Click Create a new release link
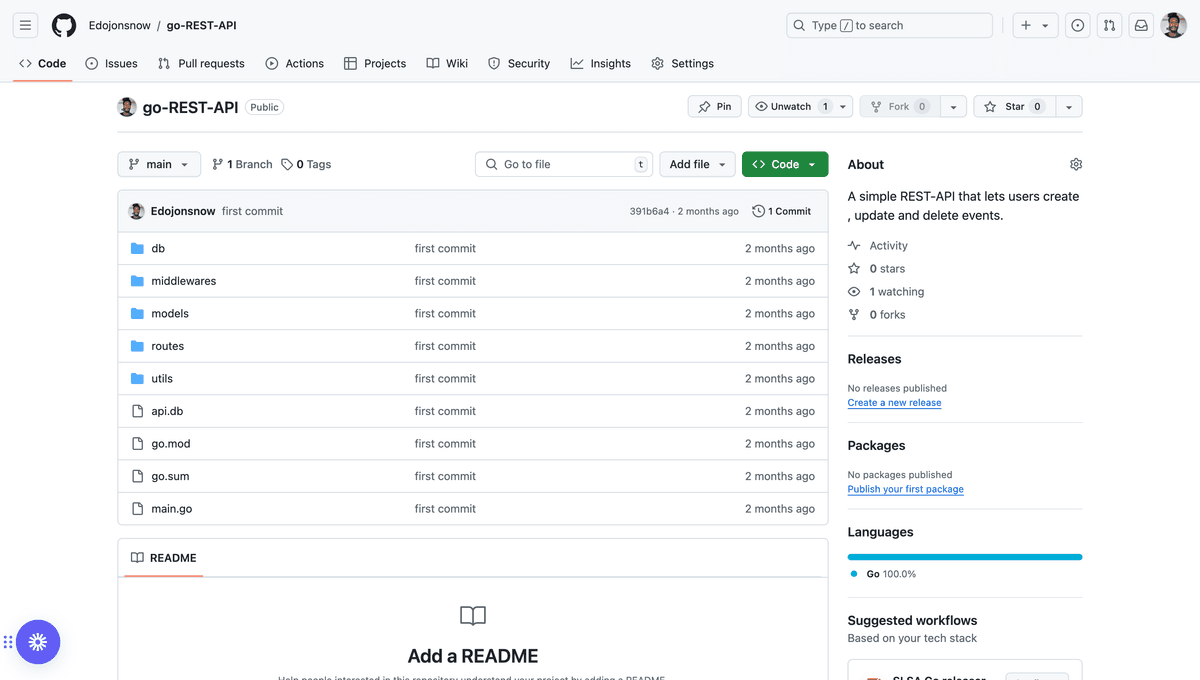Viewport: 1200px width, 680px height. pos(894,403)
